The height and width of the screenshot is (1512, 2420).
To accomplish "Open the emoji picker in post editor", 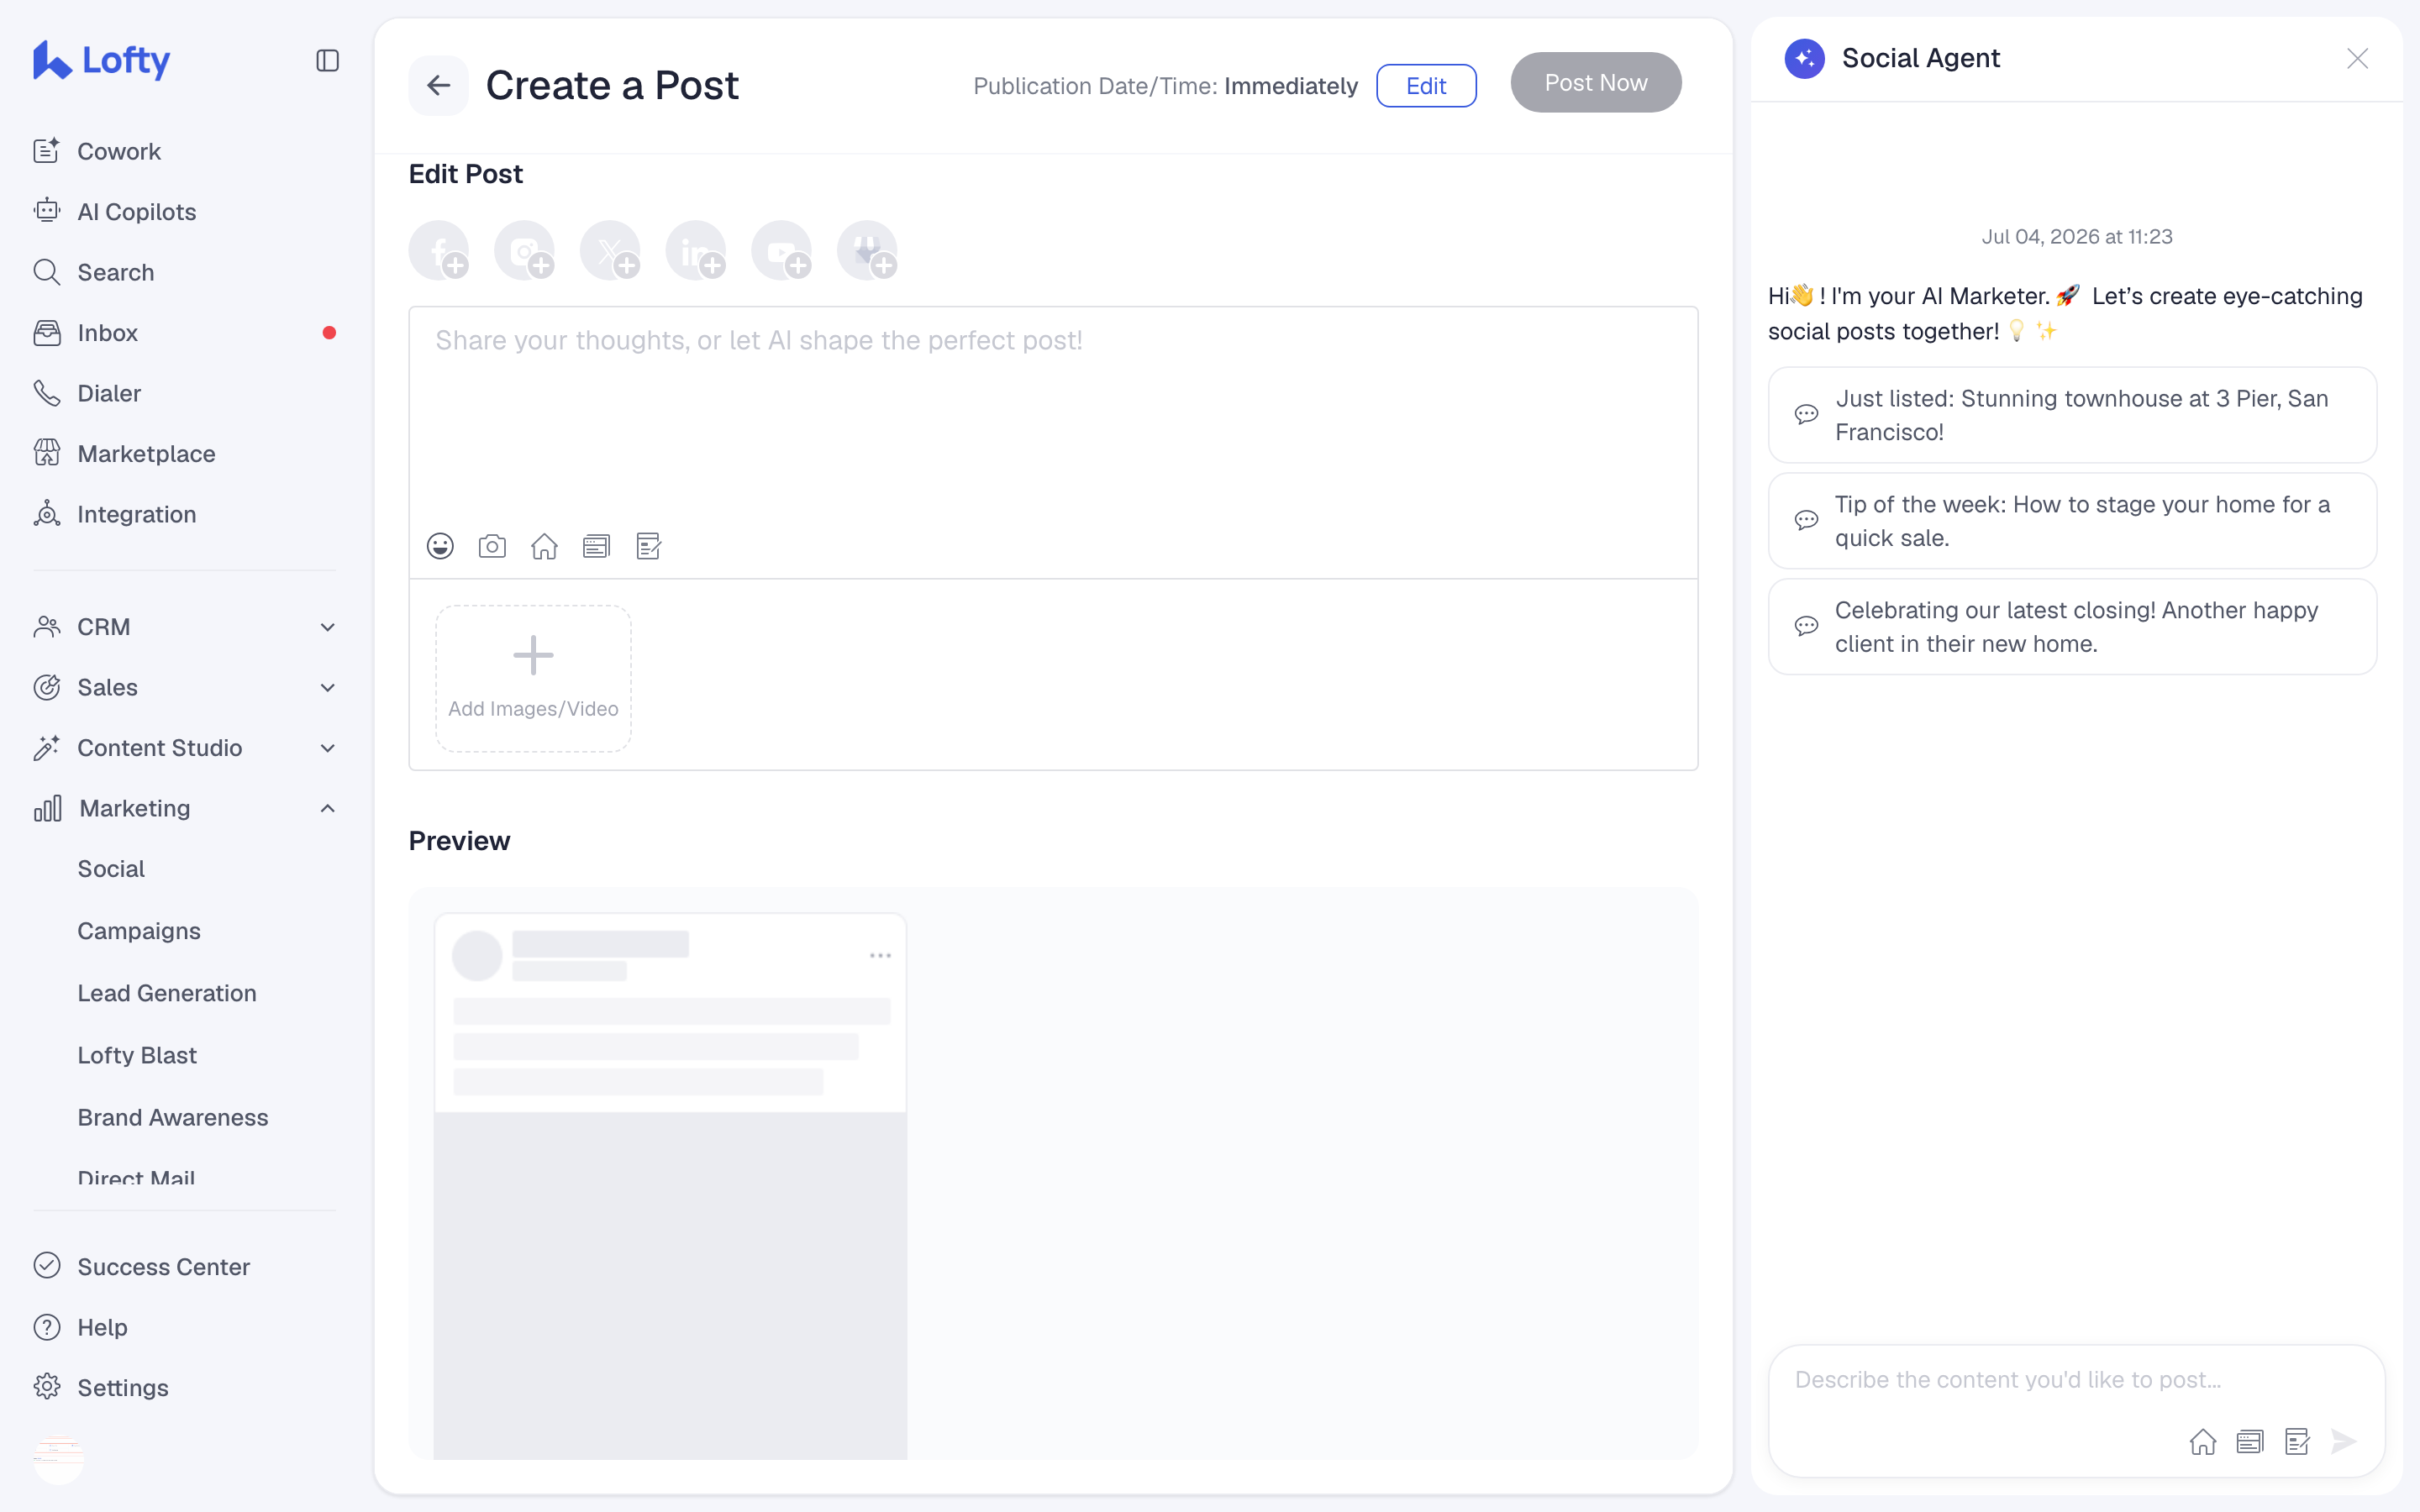I will 440,546.
